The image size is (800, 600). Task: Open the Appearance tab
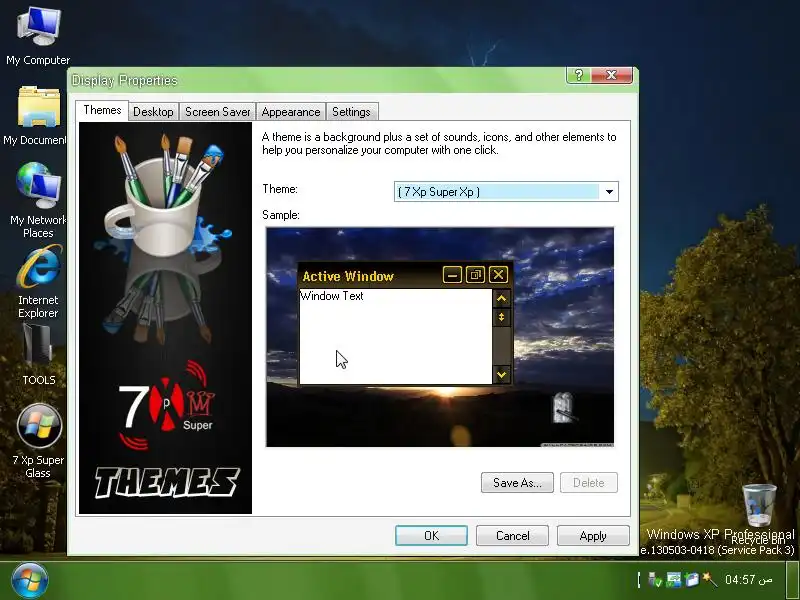[x=291, y=112]
